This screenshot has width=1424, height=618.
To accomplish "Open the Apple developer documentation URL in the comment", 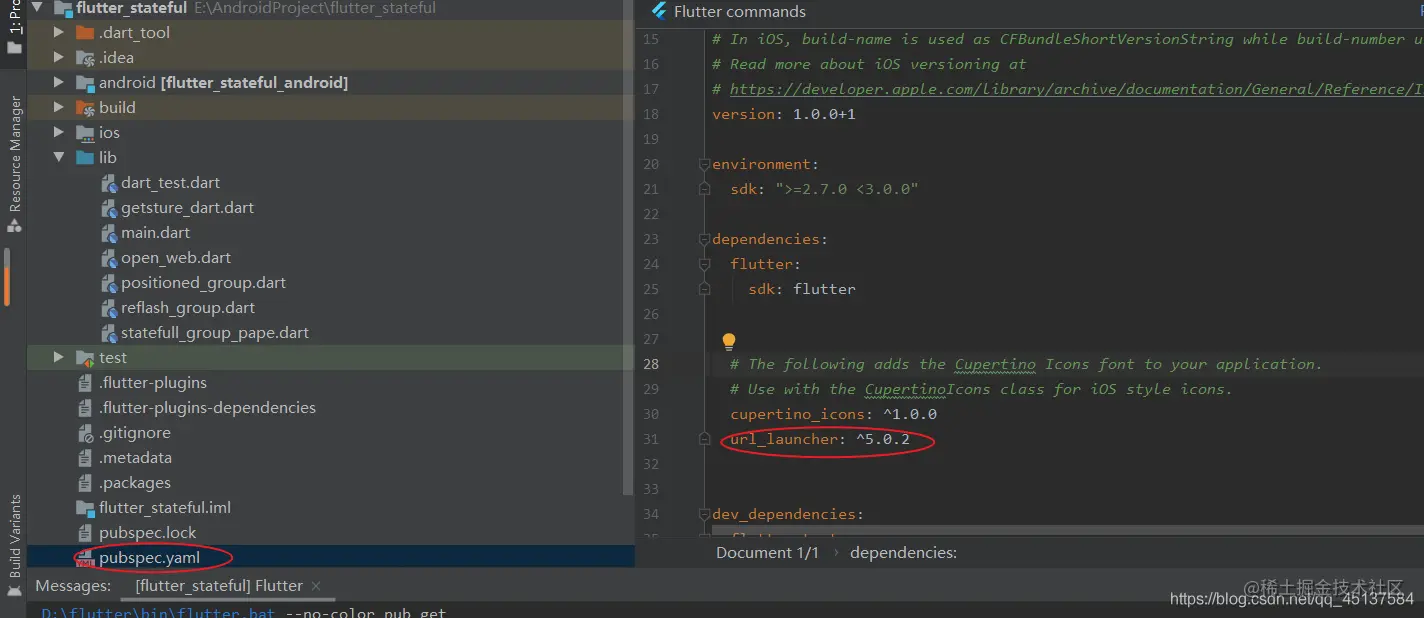I will point(1076,89).
